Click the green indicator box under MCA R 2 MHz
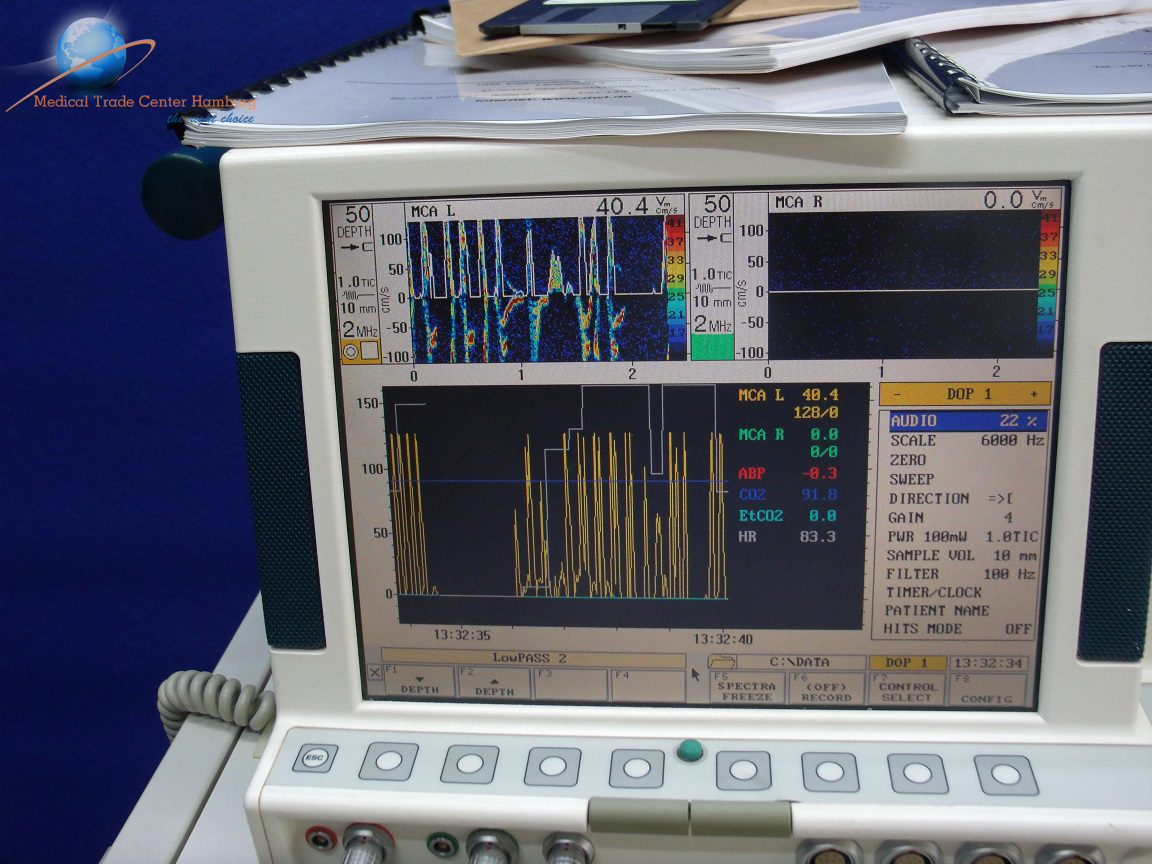 point(713,346)
